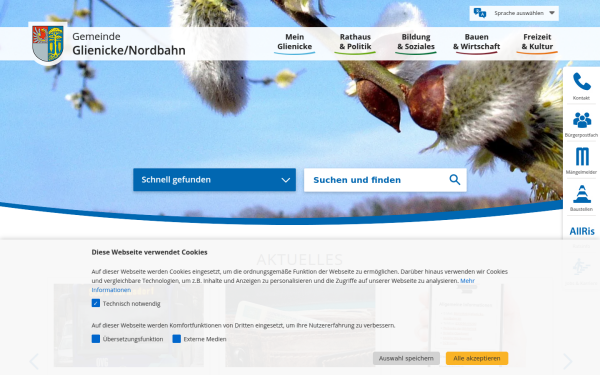Open the AllRis sidebar link
Image resolution: width=600 pixels, height=375 pixels.
[x=582, y=231]
